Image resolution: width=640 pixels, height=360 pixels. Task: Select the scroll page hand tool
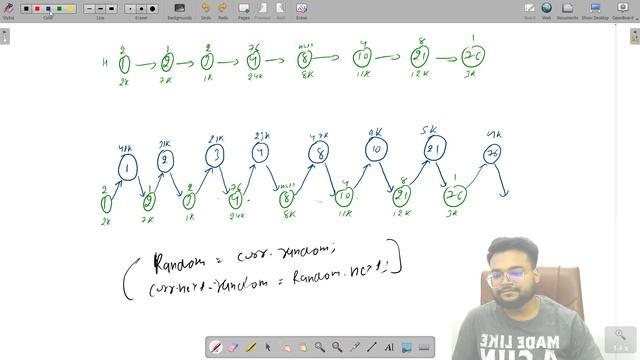pos(302,347)
